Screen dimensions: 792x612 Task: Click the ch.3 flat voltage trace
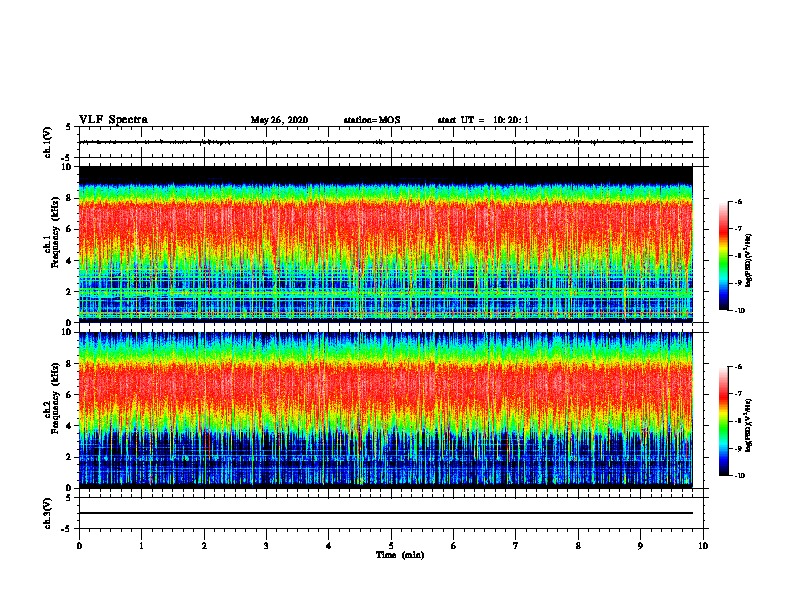pyautogui.click(x=386, y=513)
